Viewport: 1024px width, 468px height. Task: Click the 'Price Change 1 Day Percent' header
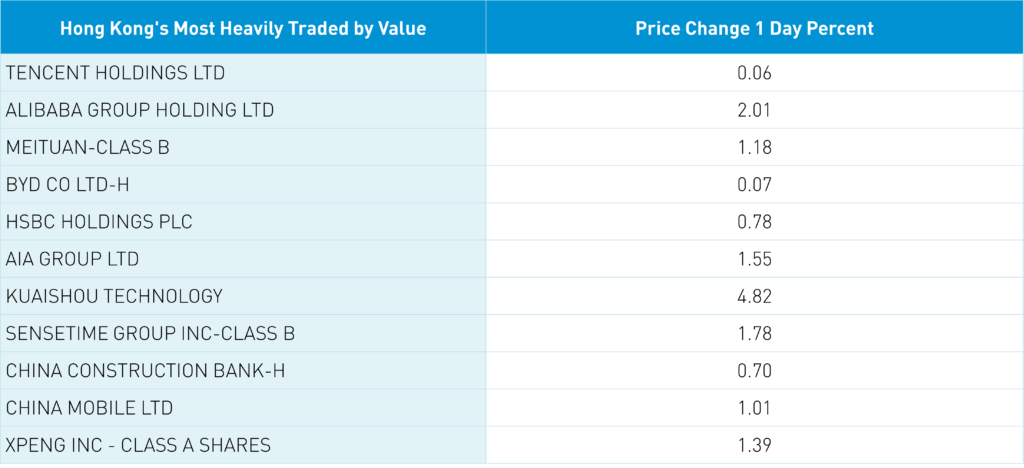click(x=754, y=28)
